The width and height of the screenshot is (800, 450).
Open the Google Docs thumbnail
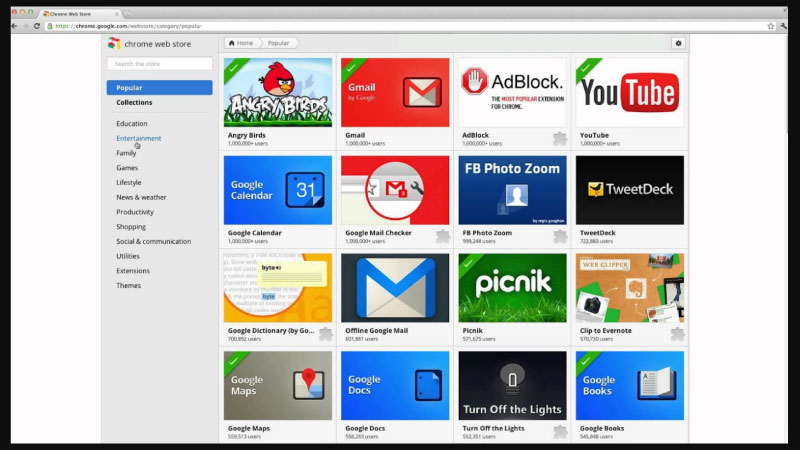[x=395, y=386]
